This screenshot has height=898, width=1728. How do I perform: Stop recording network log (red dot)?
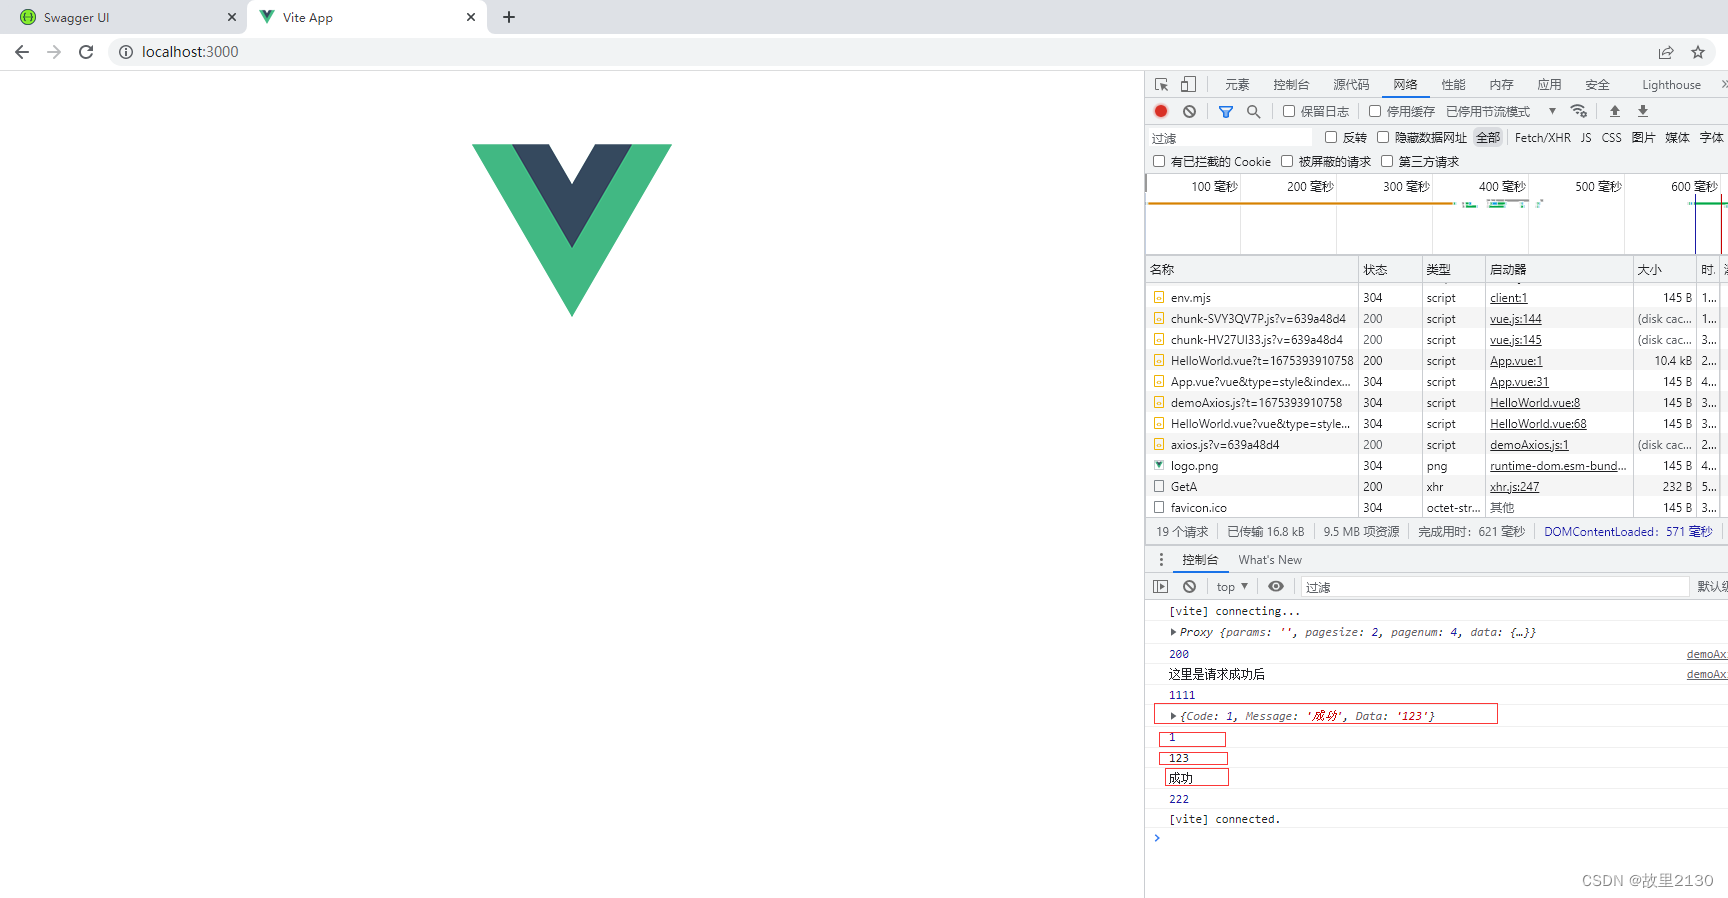[1161, 111]
